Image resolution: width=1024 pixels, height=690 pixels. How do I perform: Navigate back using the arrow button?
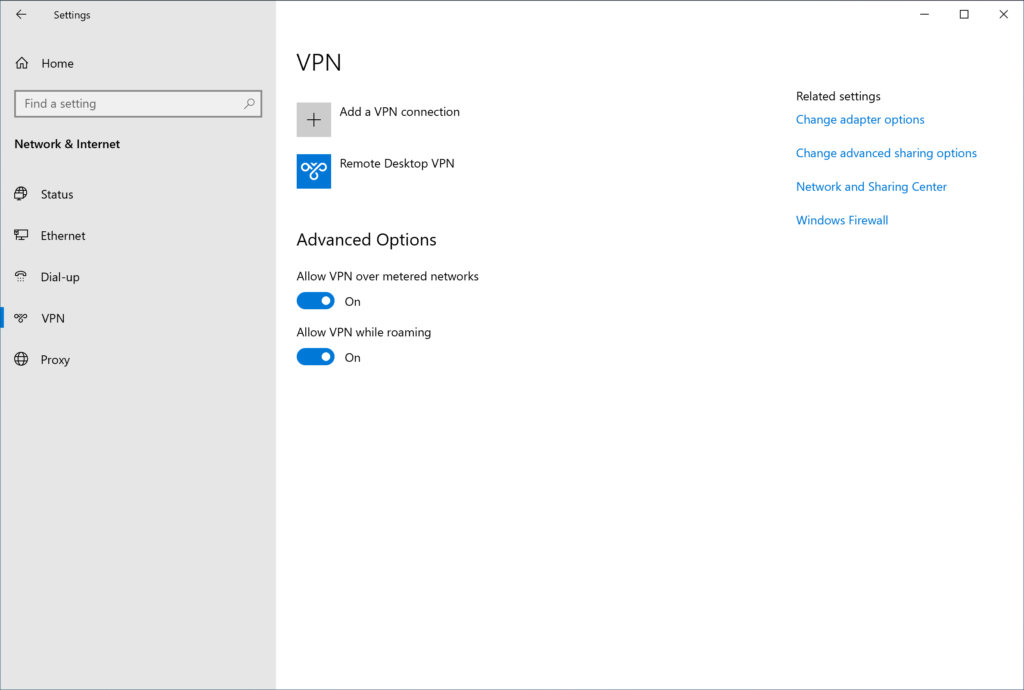tap(20, 14)
